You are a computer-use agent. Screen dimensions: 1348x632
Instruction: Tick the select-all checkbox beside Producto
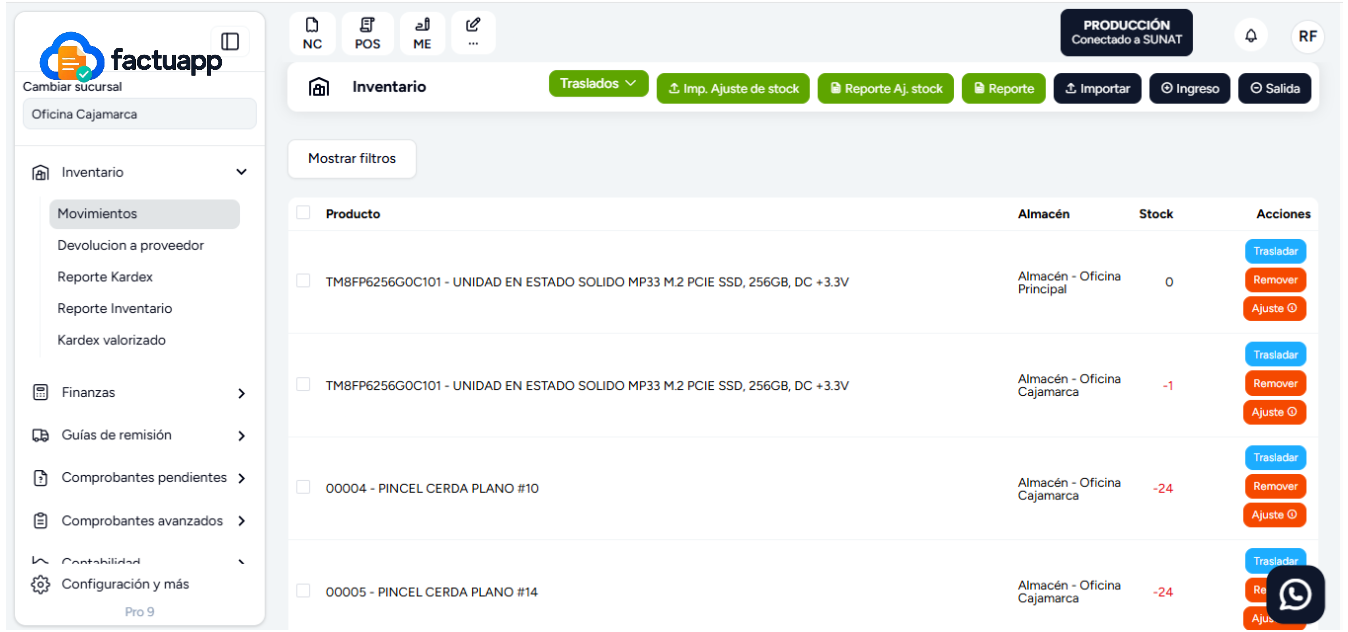[303, 212]
